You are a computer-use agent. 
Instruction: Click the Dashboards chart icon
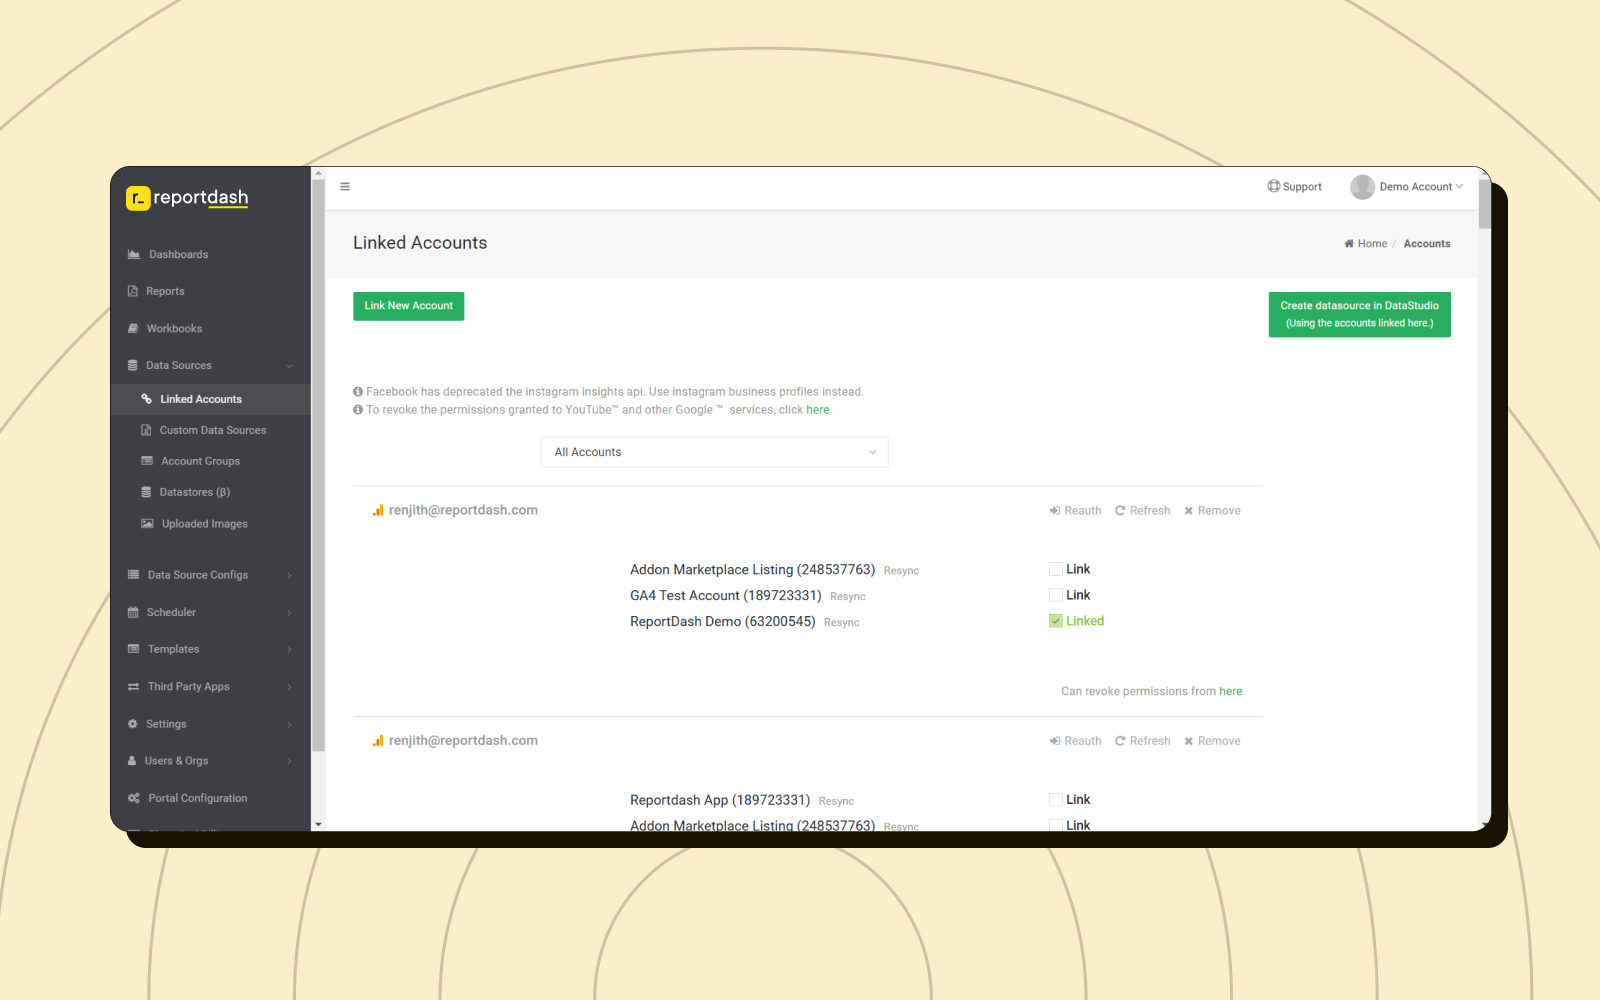point(134,255)
